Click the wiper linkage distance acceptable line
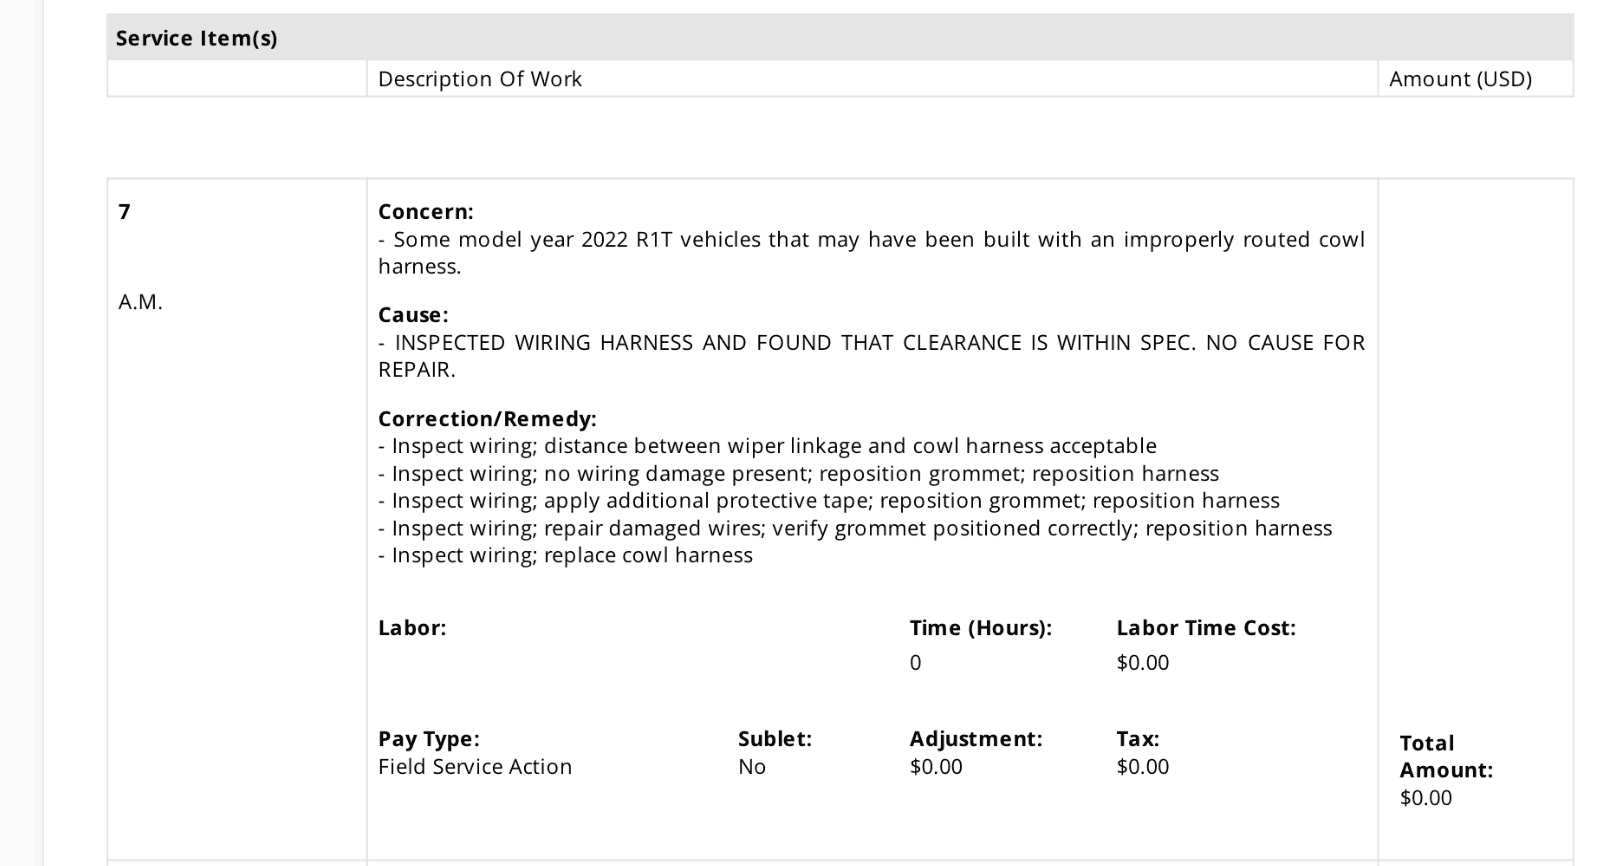 [767, 446]
